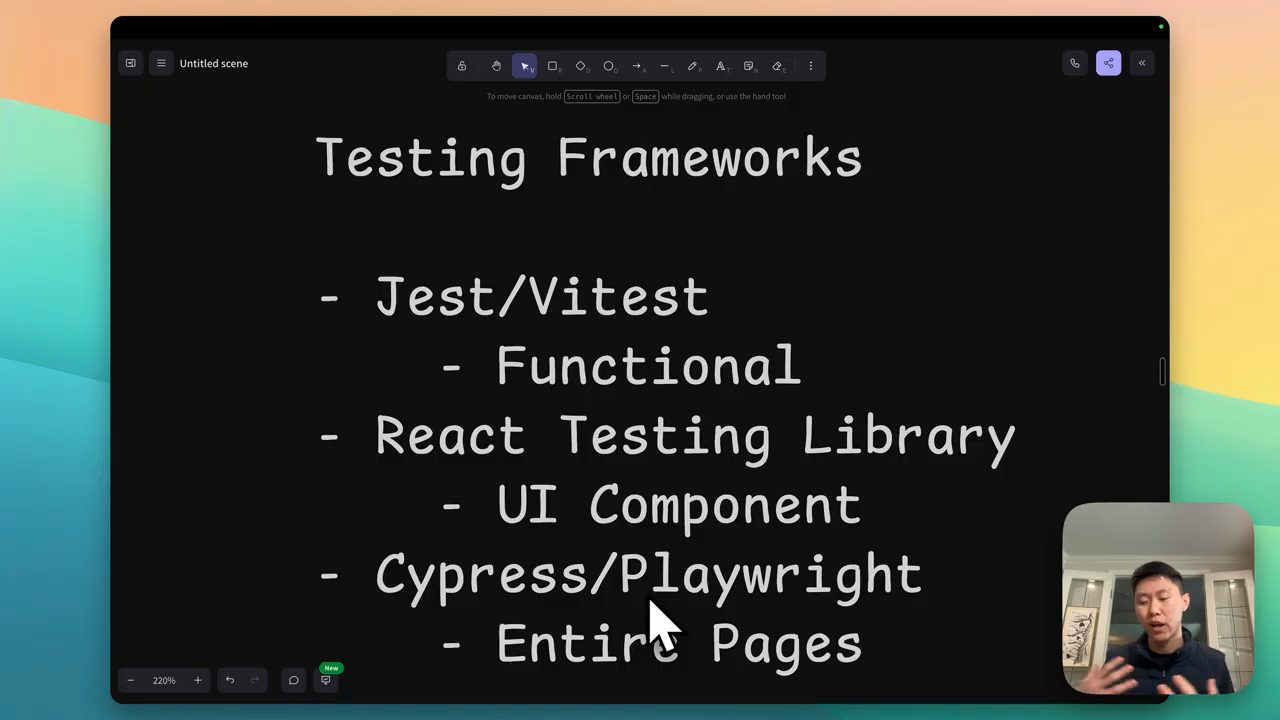Select the Rectangle tool

pos(552,66)
